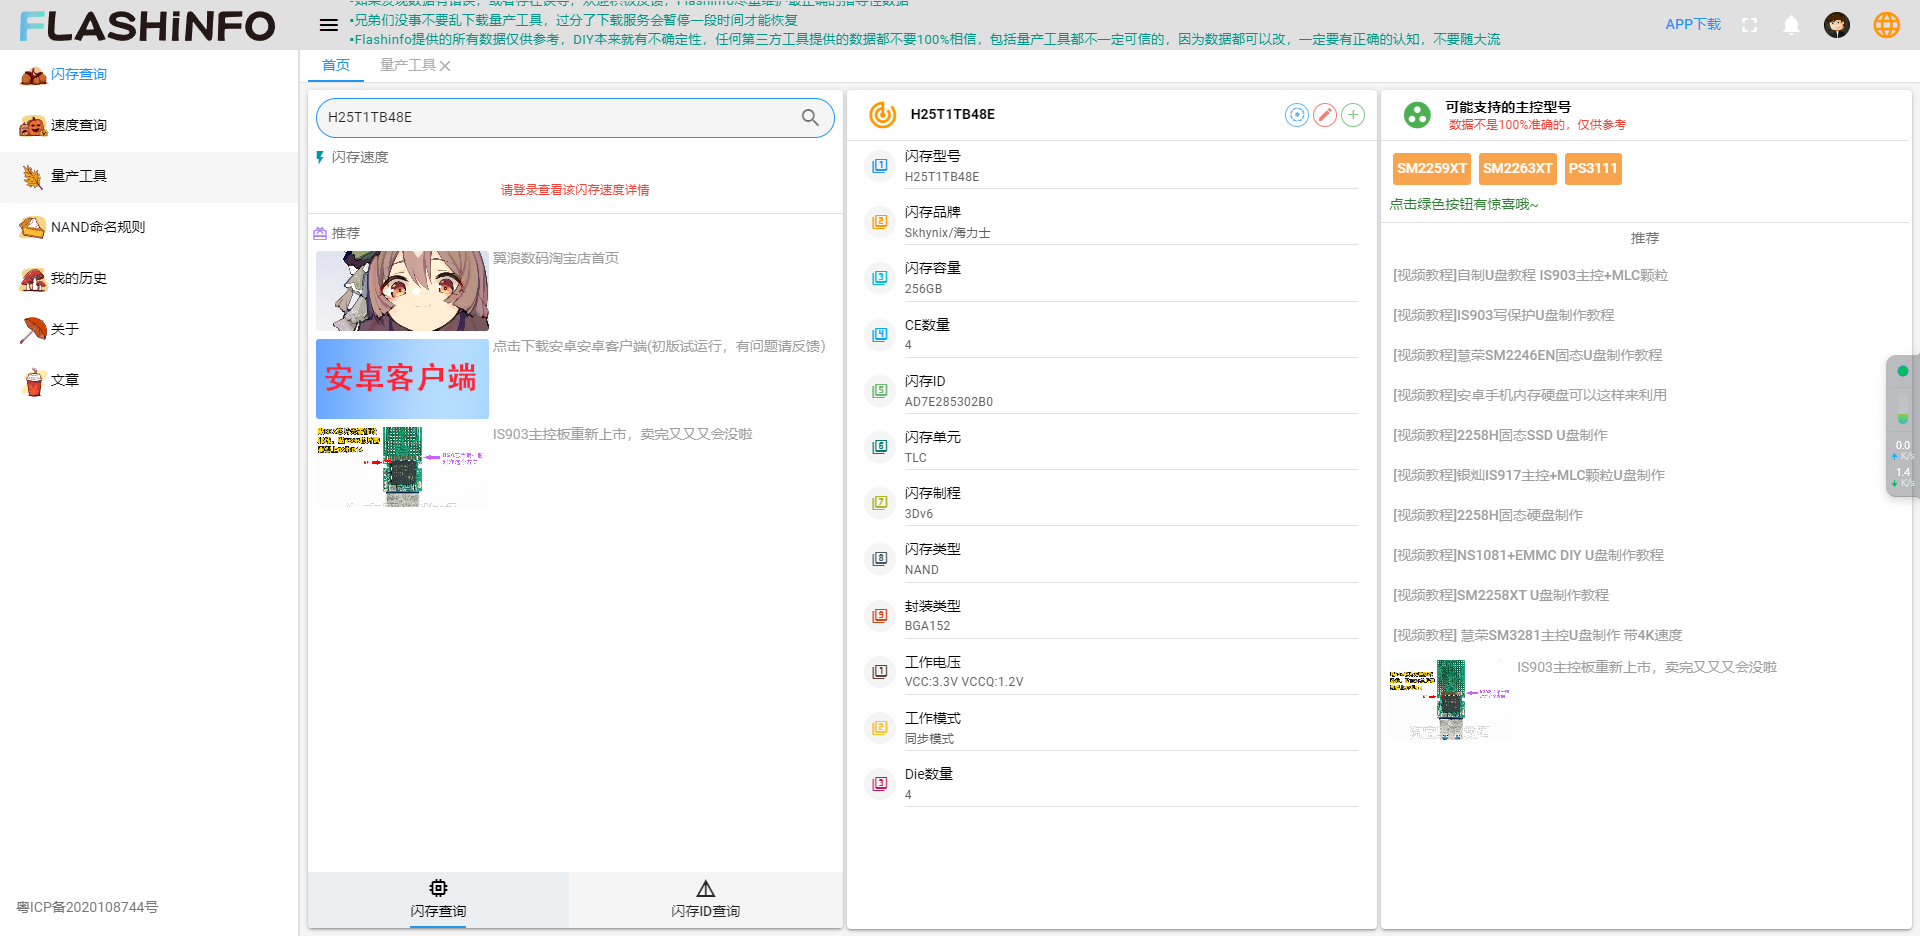The height and width of the screenshot is (936, 1920).
Task: Click the 工作电压 value VCC:3.3V VCCQ:1.2V
Action: coord(964,682)
